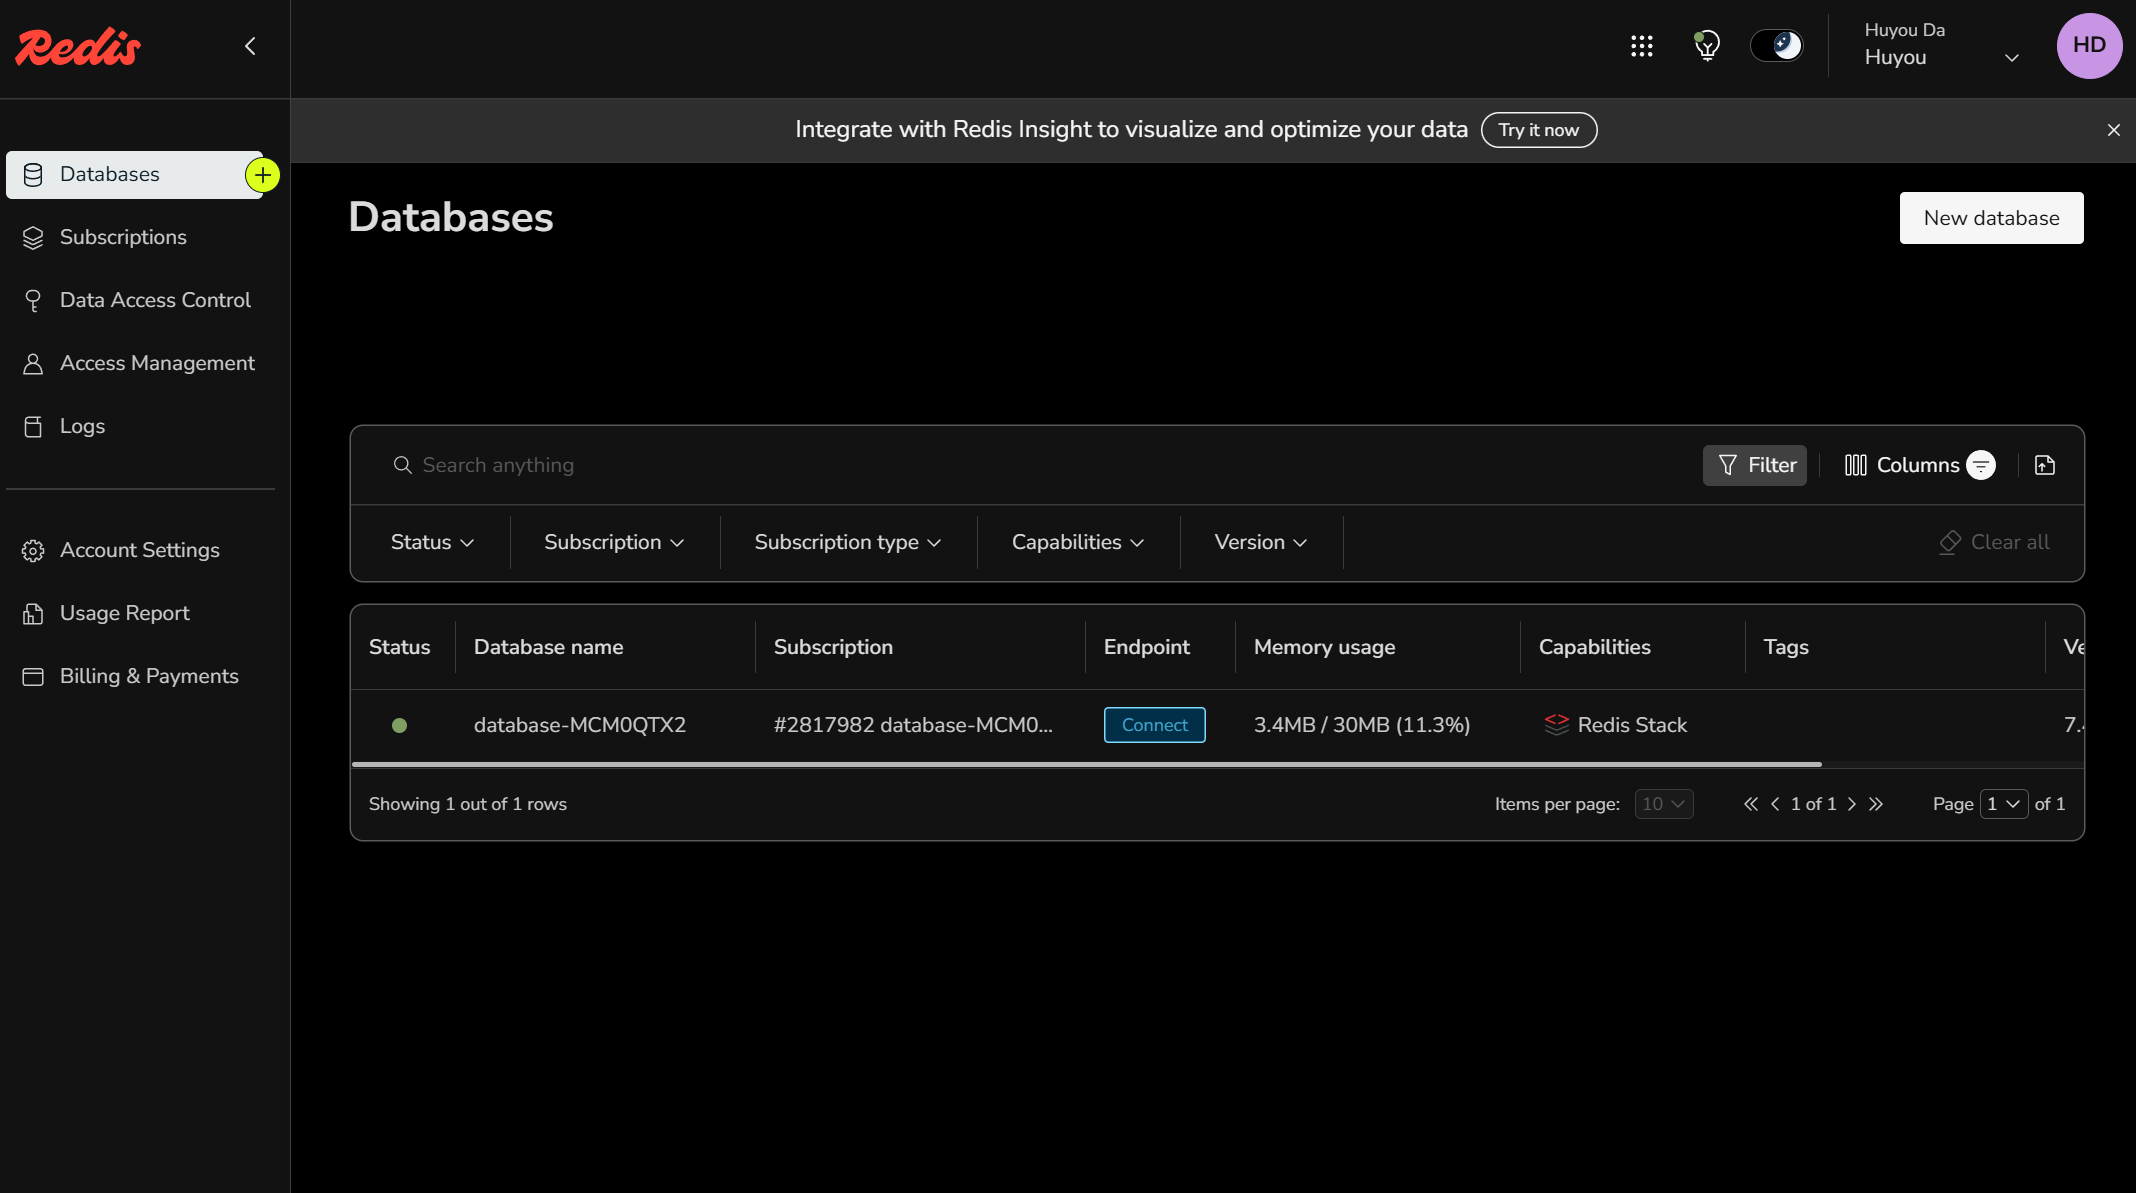Click the Billing card icon

[x=33, y=677]
